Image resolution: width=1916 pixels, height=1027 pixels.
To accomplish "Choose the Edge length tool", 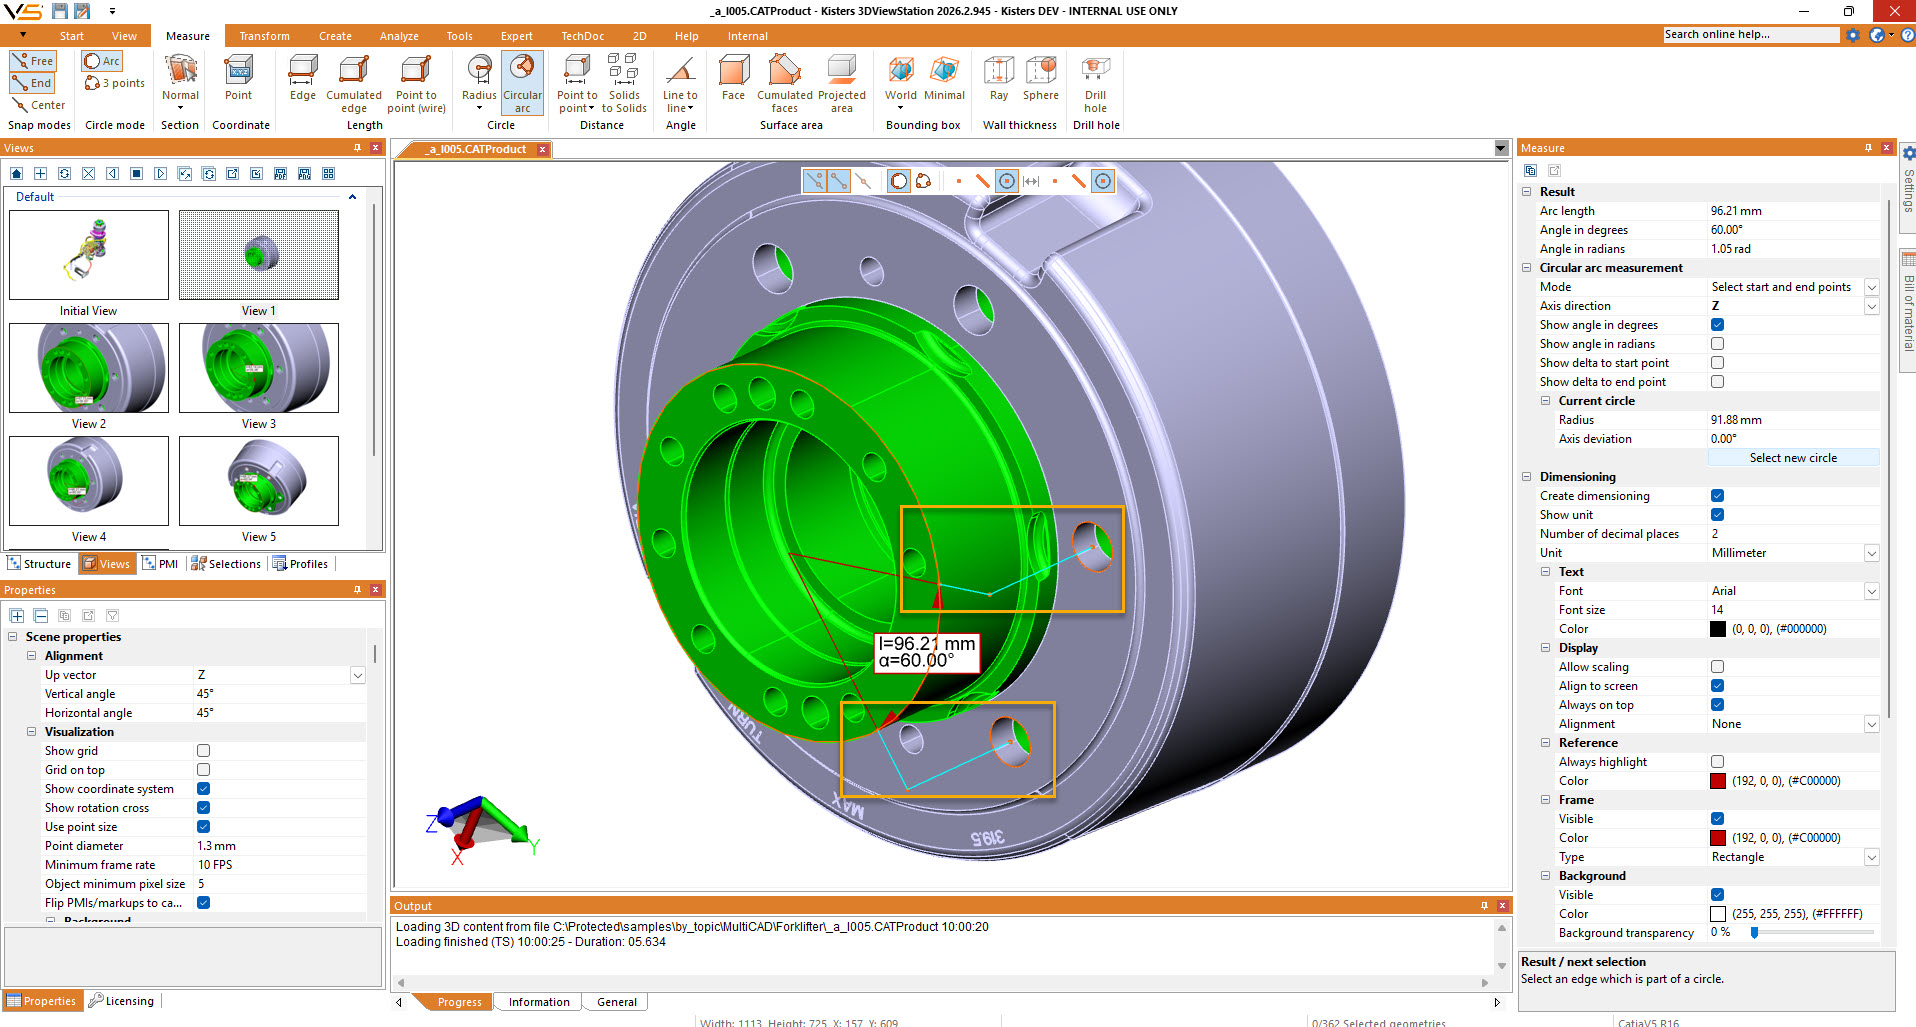I will point(303,78).
